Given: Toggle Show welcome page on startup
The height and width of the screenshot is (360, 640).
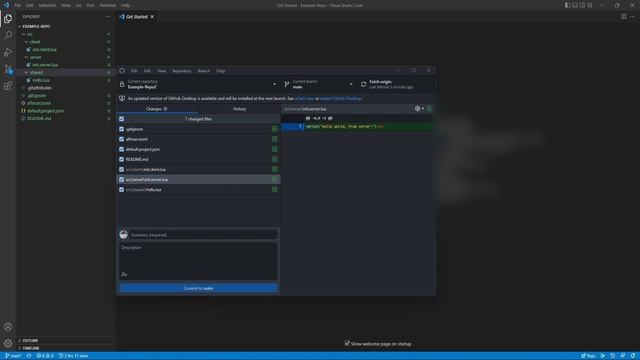Looking at the screenshot, I should pyautogui.click(x=347, y=343).
